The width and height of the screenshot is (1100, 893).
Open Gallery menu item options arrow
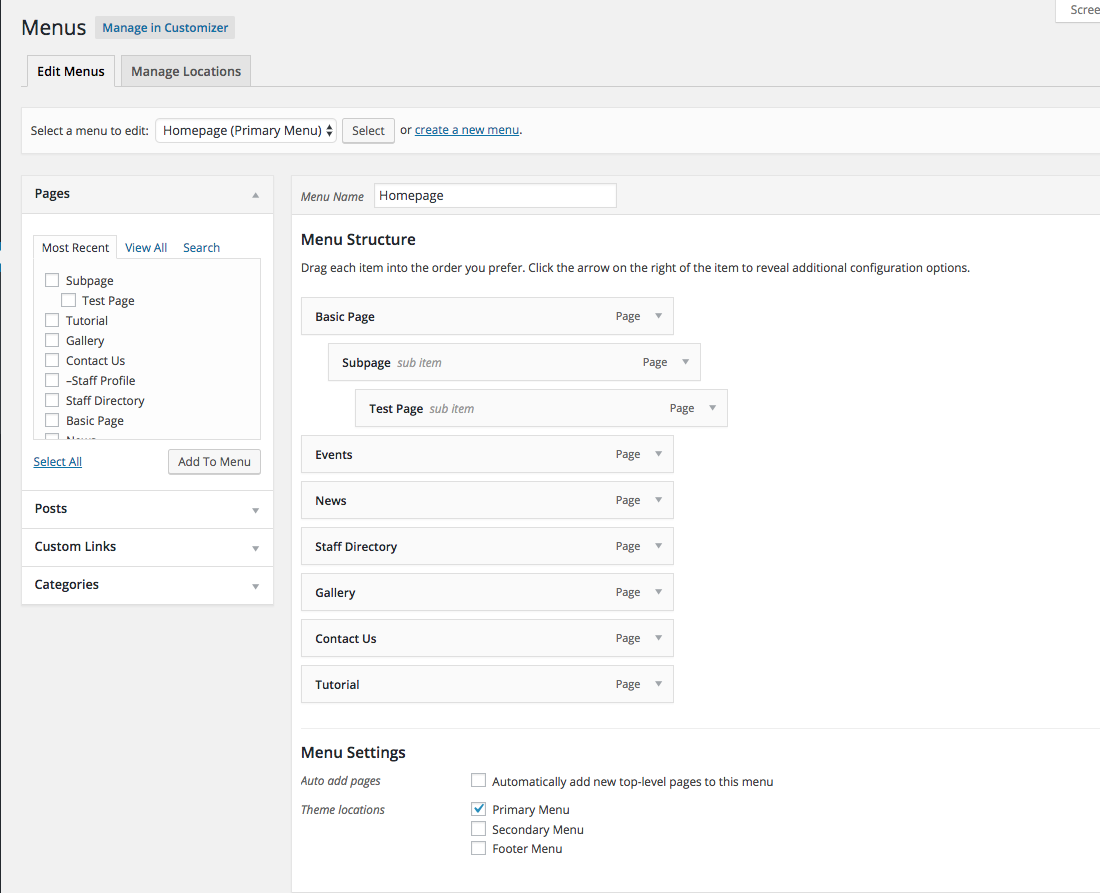tap(658, 592)
